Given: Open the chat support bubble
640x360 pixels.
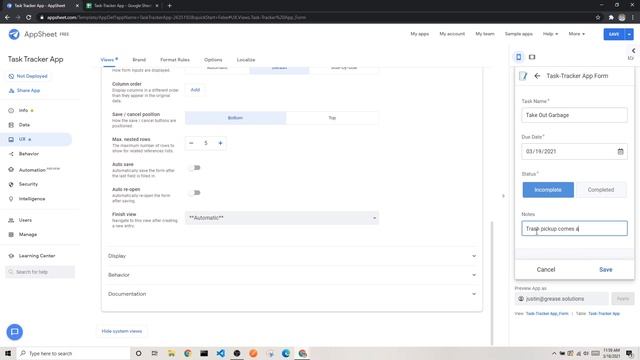Looking at the screenshot, I should (x=15, y=332).
